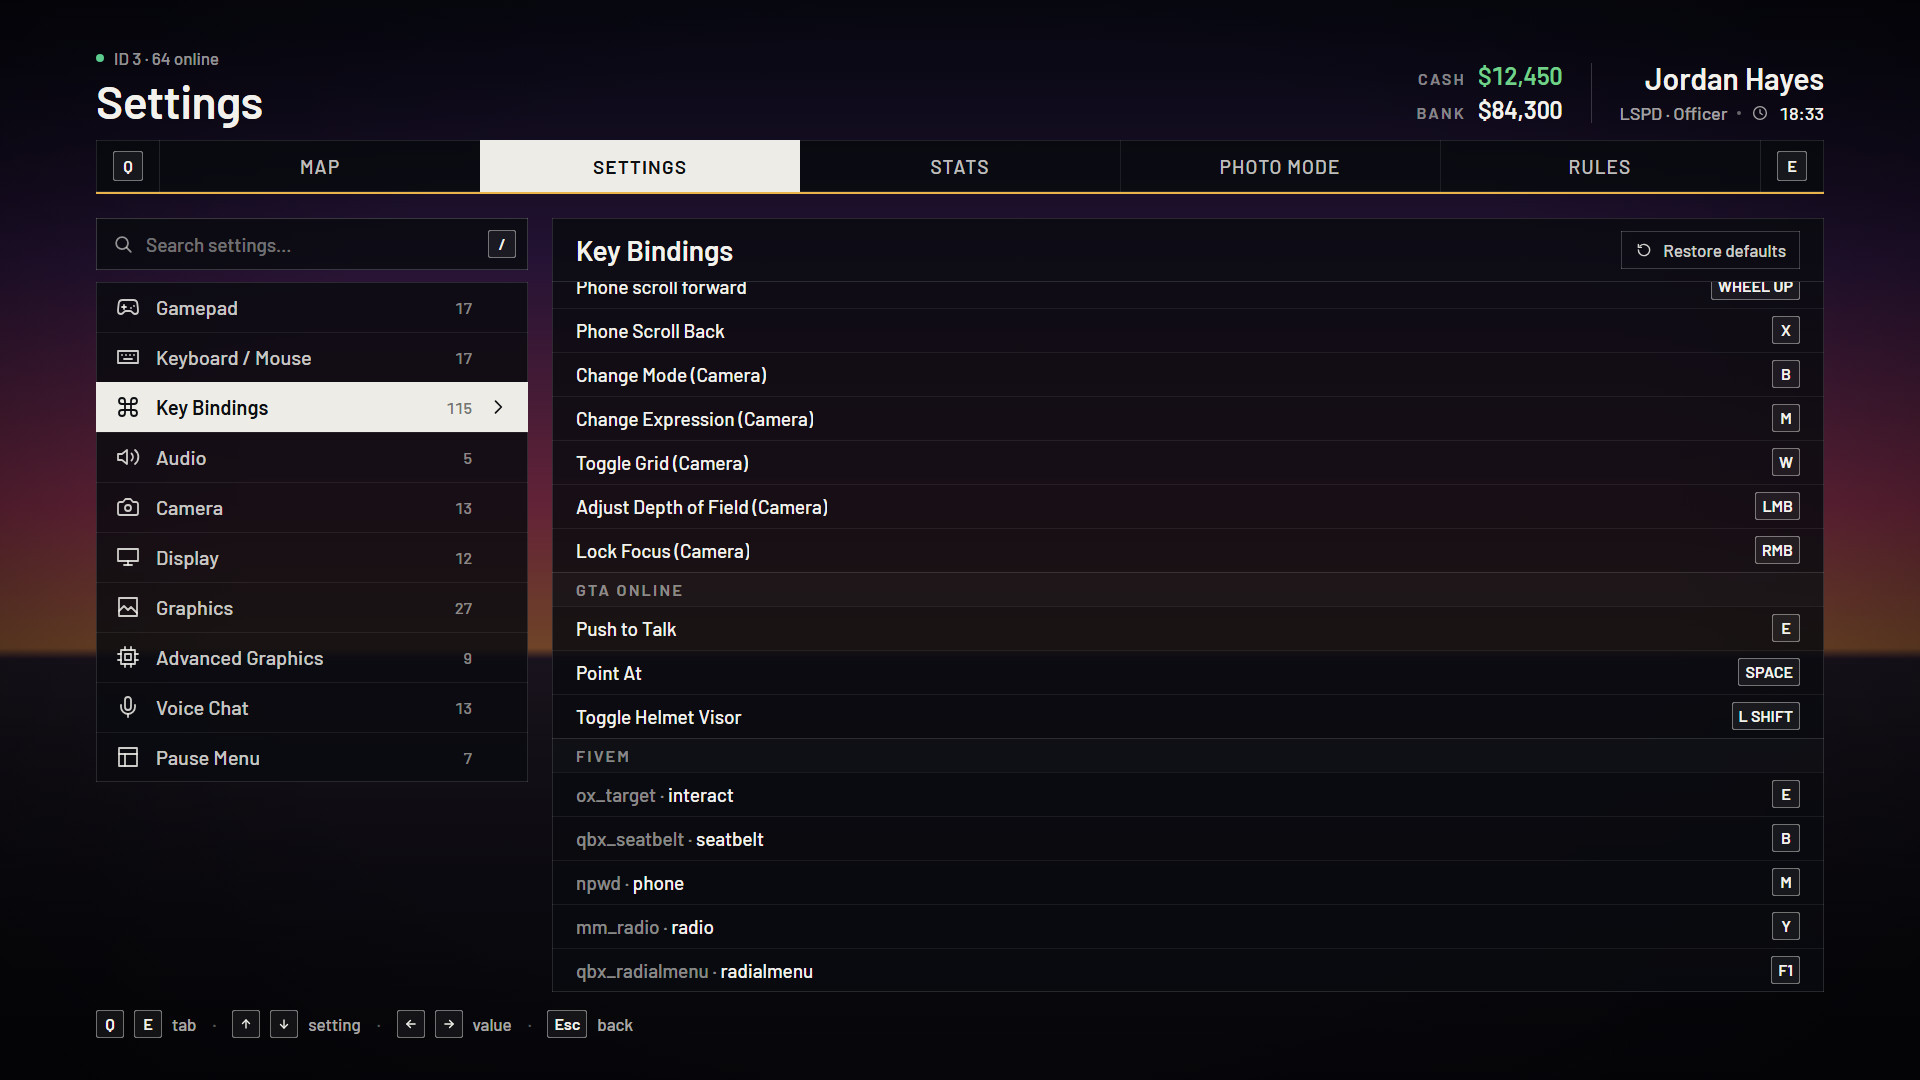Click the Advanced Graphics chip icon
The width and height of the screenshot is (1920, 1080).
pyautogui.click(x=128, y=658)
